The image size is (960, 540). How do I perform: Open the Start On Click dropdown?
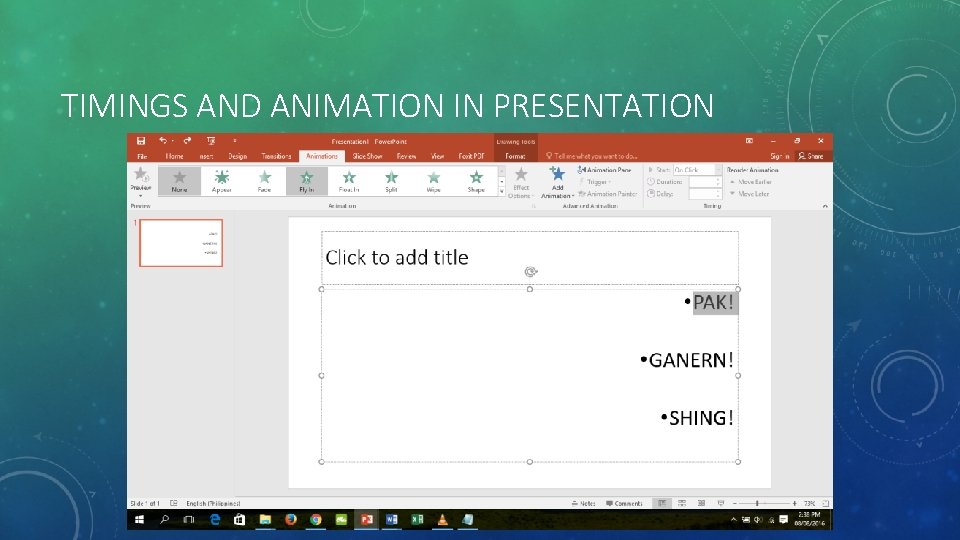point(697,170)
